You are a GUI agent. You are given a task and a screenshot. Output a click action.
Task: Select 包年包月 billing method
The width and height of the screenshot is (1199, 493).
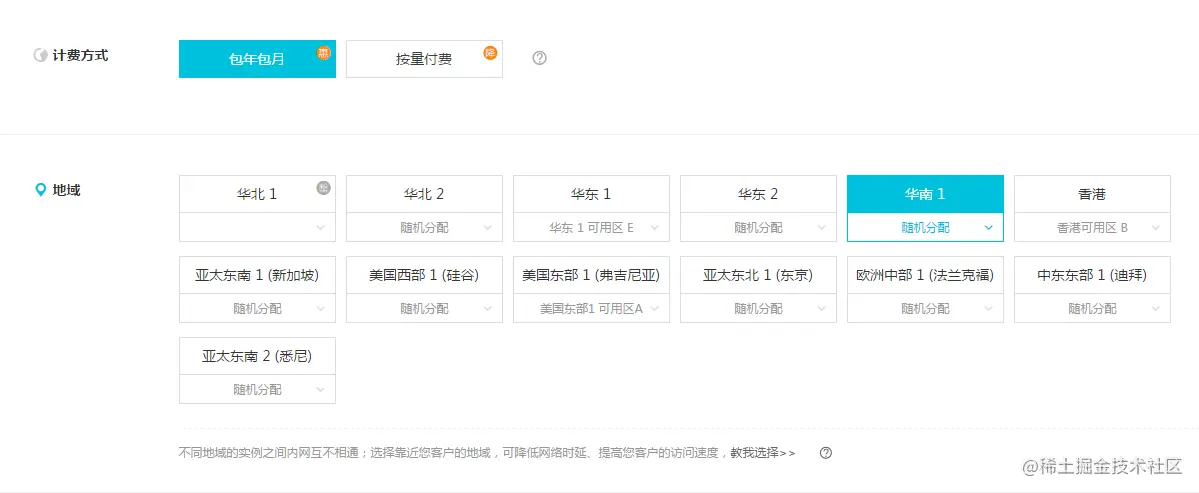[x=257, y=59]
